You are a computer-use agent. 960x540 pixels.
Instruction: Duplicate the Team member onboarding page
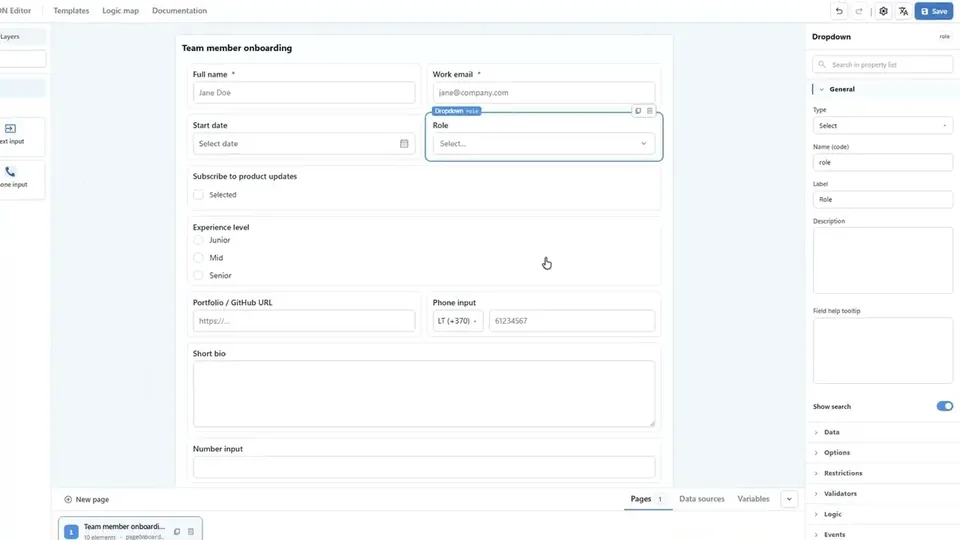pyautogui.click(x=177, y=531)
